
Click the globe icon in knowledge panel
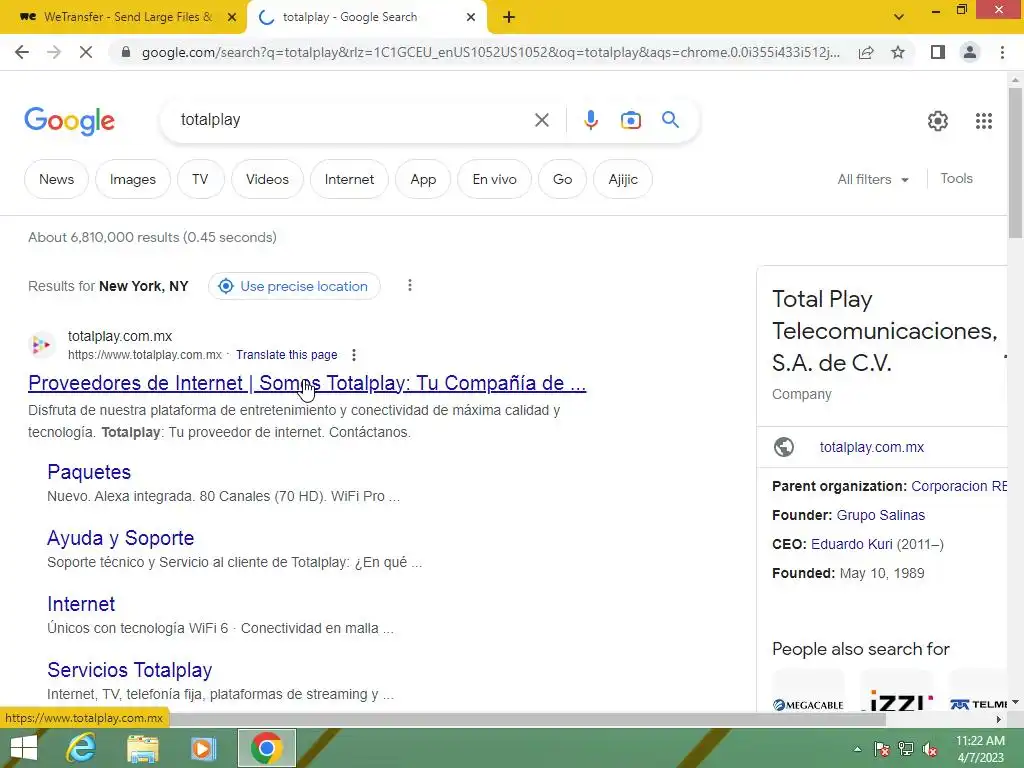(x=784, y=447)
